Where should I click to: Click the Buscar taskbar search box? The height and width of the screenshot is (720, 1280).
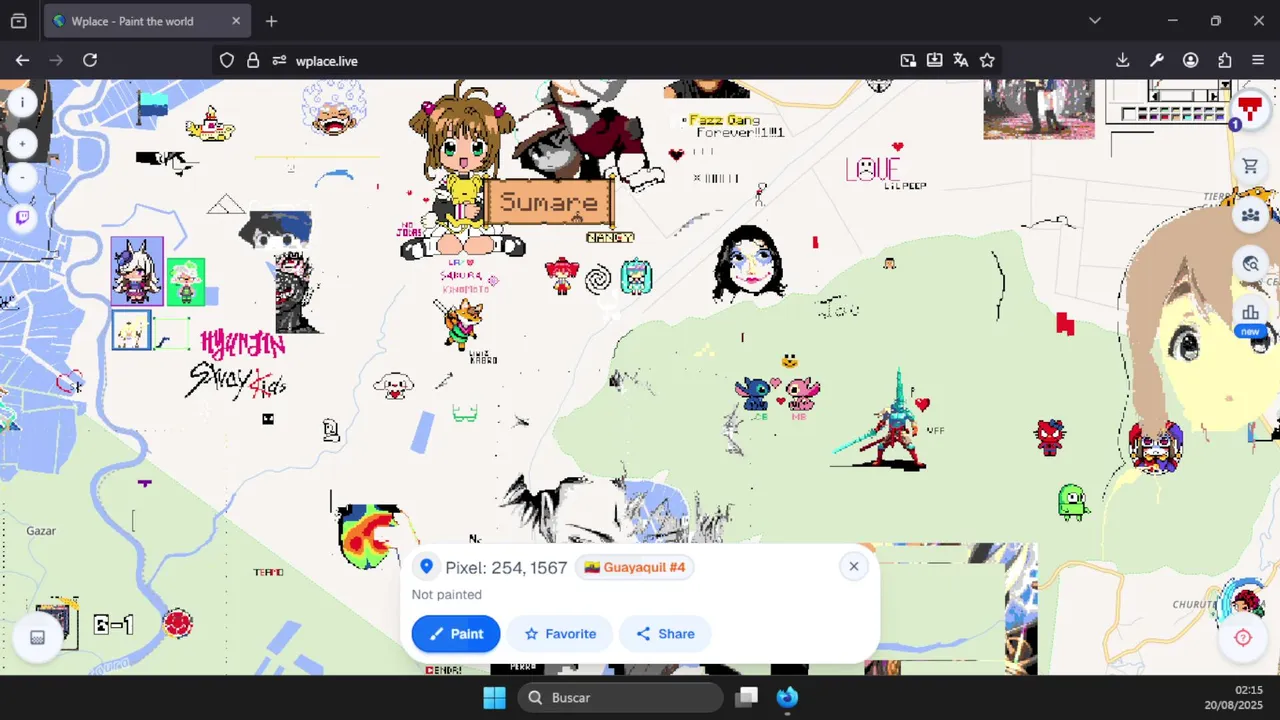620,698
